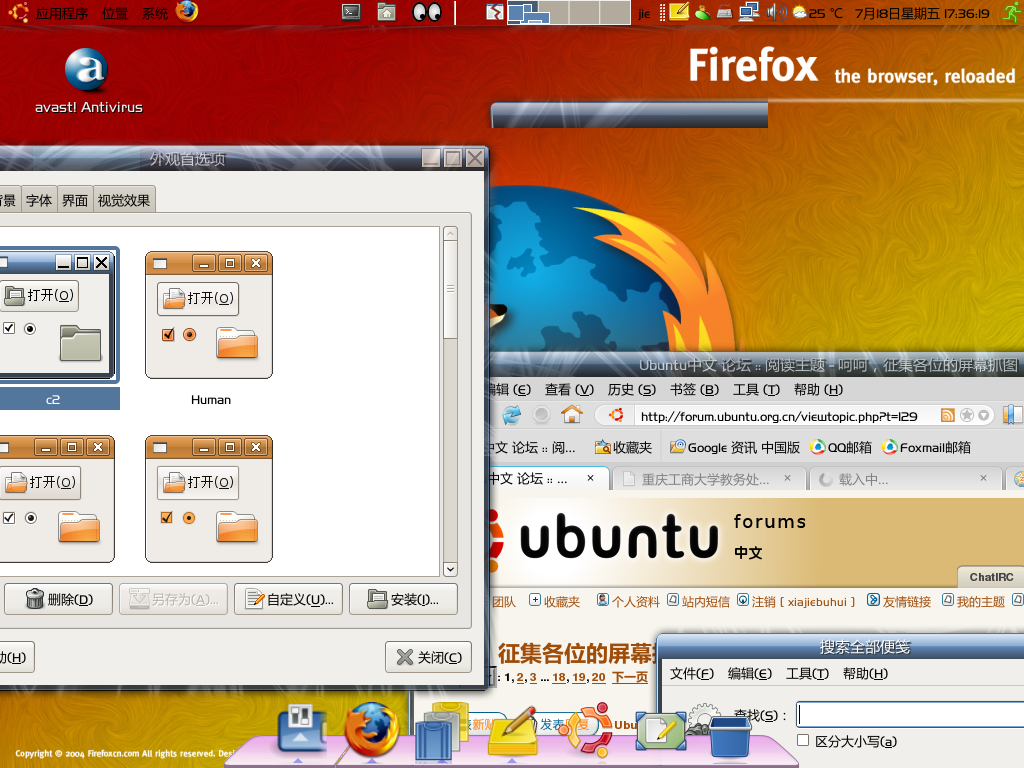The image size is (1024, 768).
Task: Open 编辑 menu in 搜索全部便笺 window
Action: (x=750, y=674)
